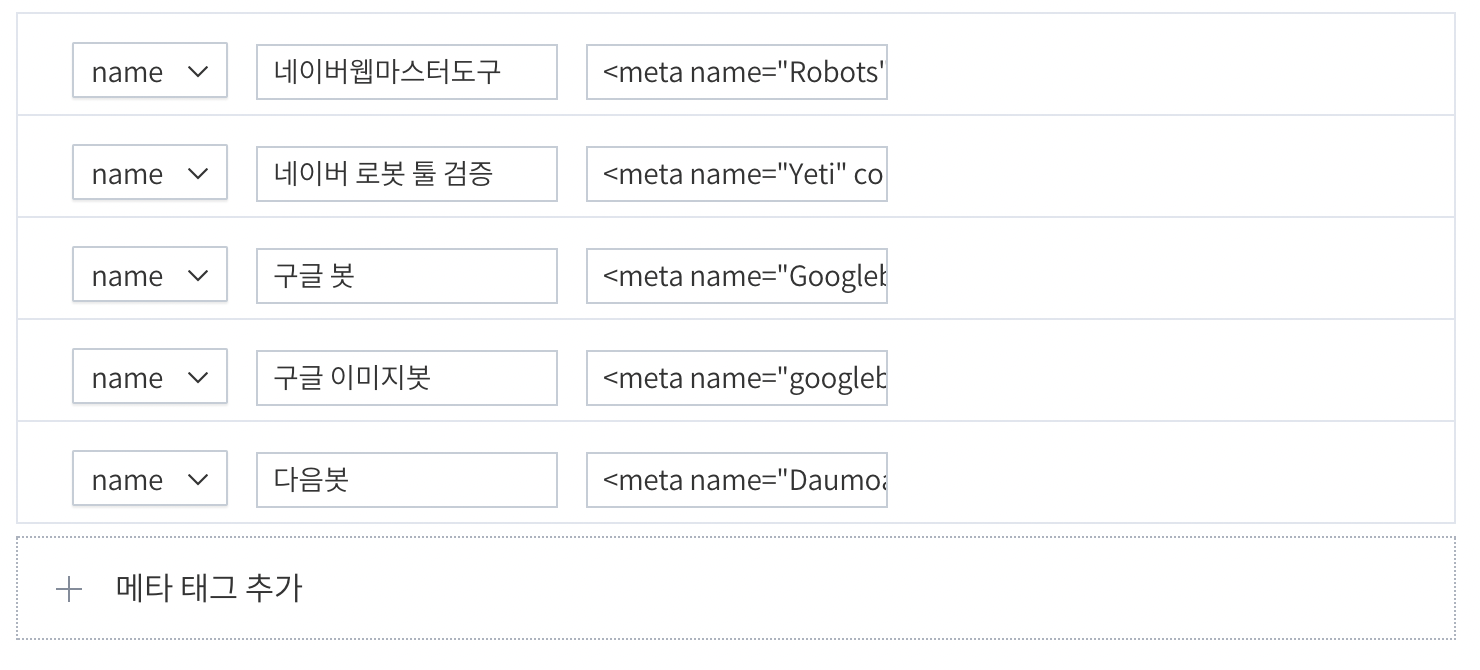
Task: Expand the name dropdown beside 네이버 로봇 툴 검증
Action: click(x=150, y=174)
